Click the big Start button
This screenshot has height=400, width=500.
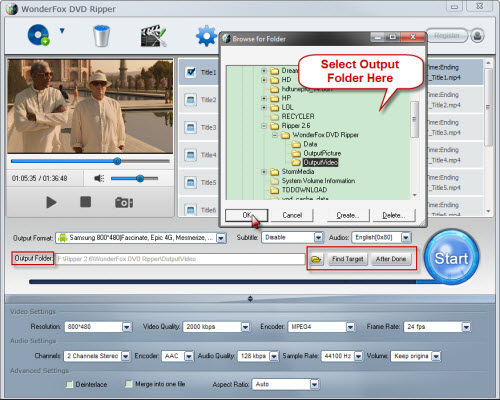[451, 257]
